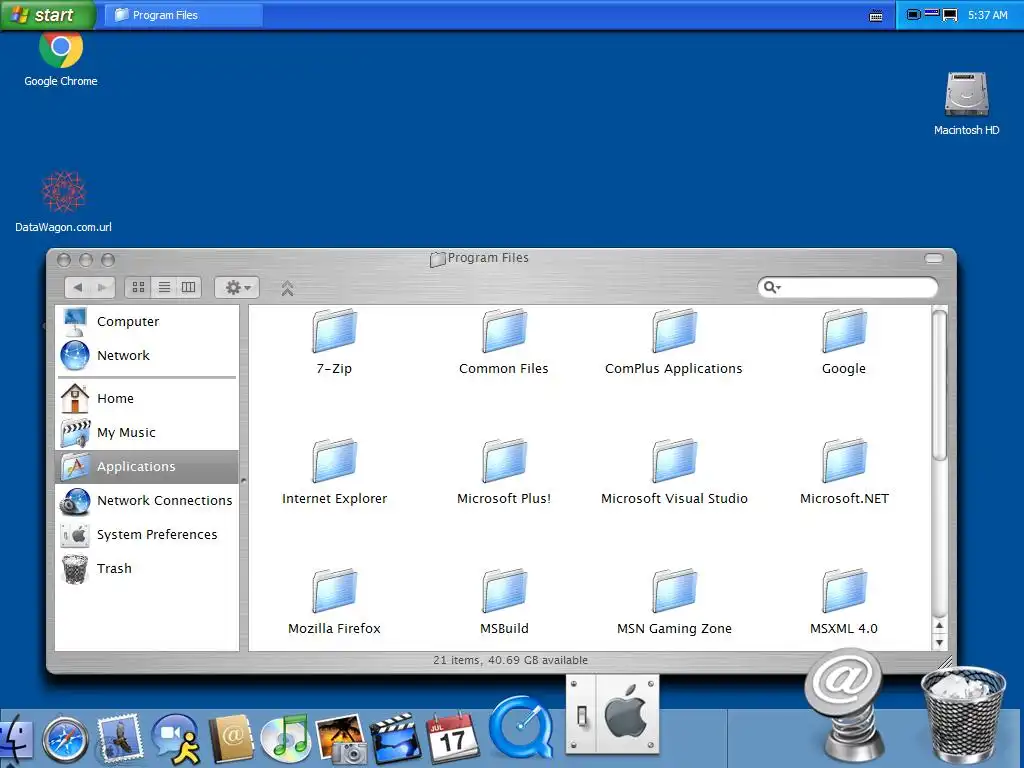Launch QuickTime Player from dock

[520, 729]
